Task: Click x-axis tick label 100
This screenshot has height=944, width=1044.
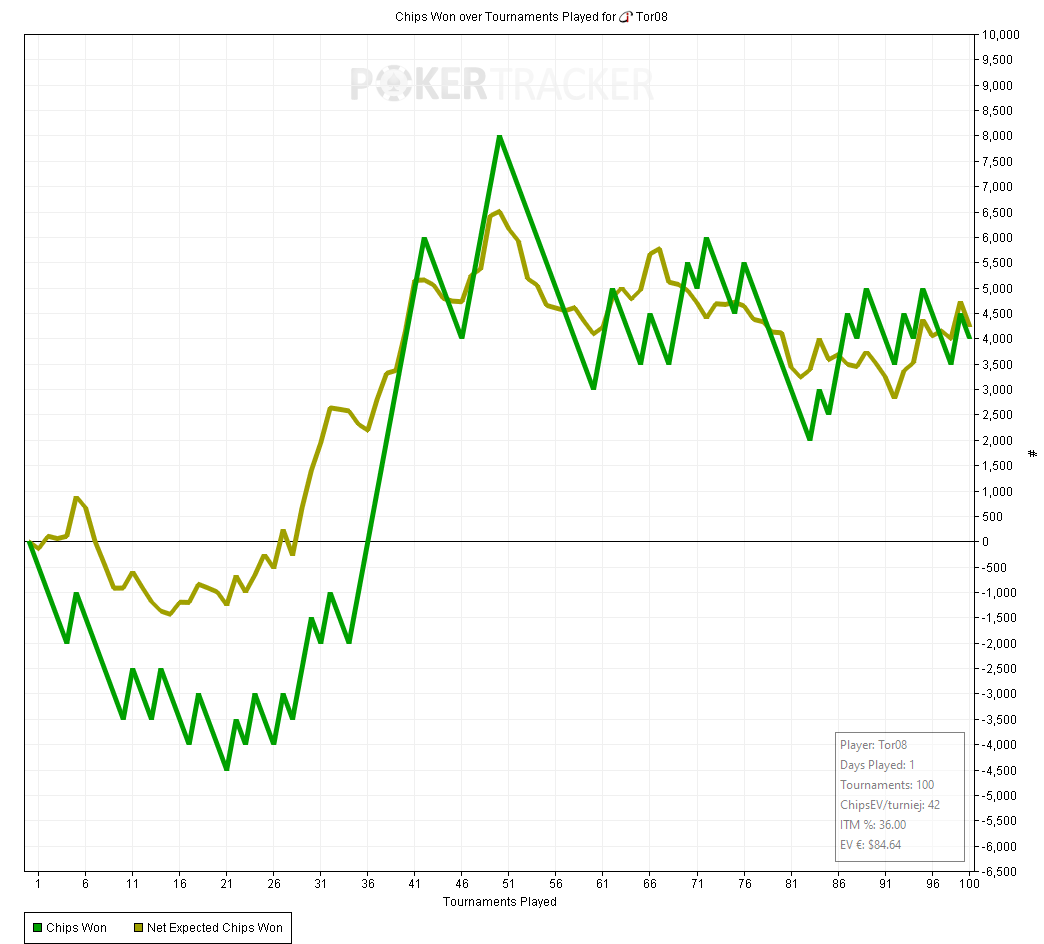Action: click(969, 883)
